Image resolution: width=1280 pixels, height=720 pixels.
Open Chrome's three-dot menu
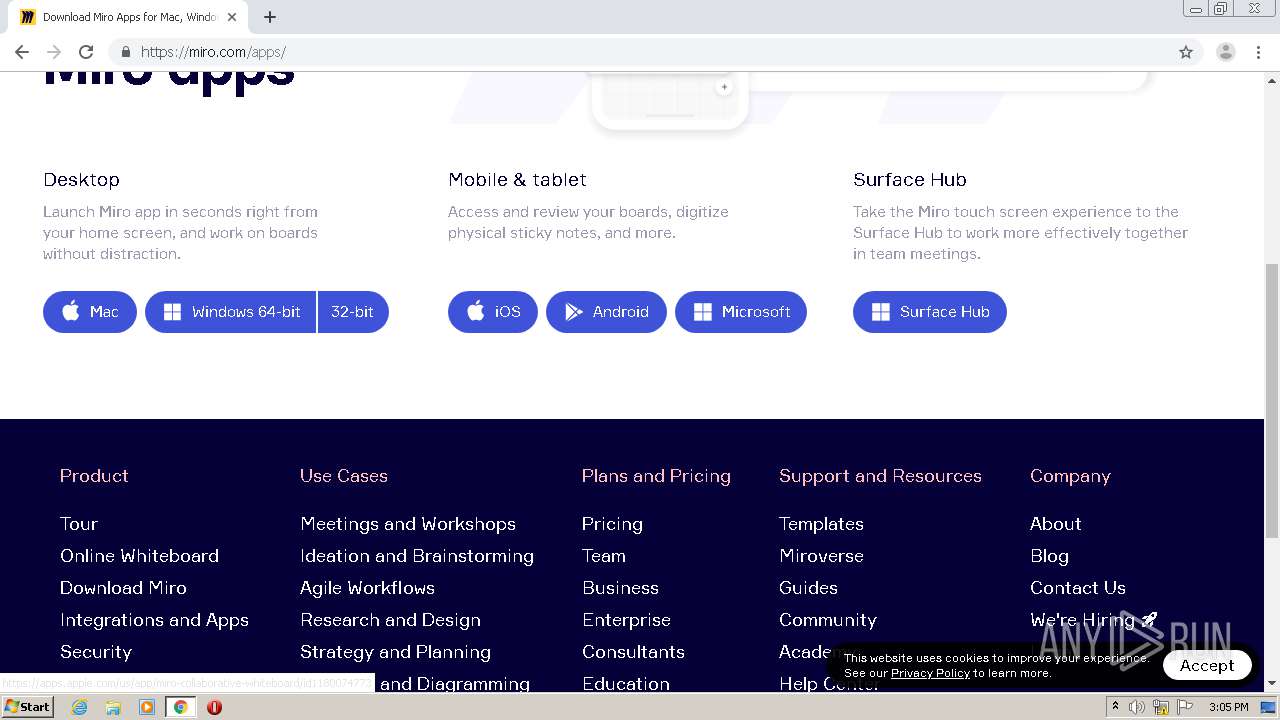pos(1259,52)
